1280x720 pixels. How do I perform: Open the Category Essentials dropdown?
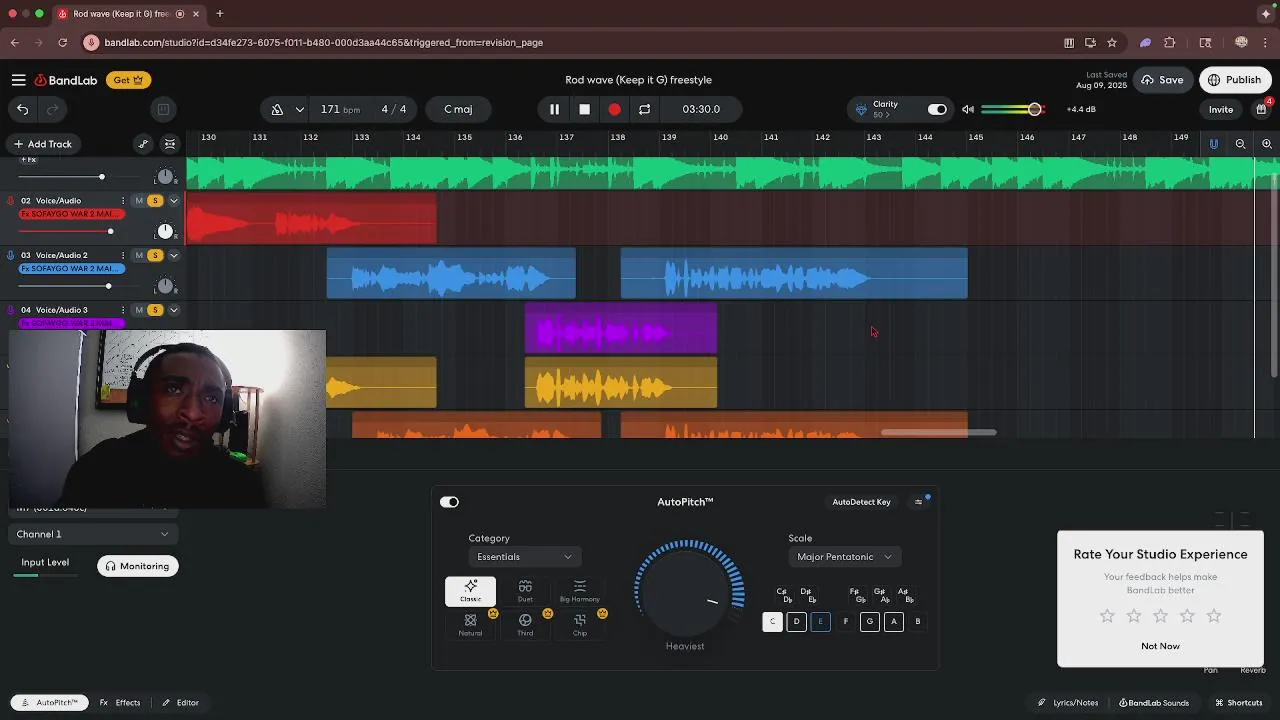click(x=524, y=557)
